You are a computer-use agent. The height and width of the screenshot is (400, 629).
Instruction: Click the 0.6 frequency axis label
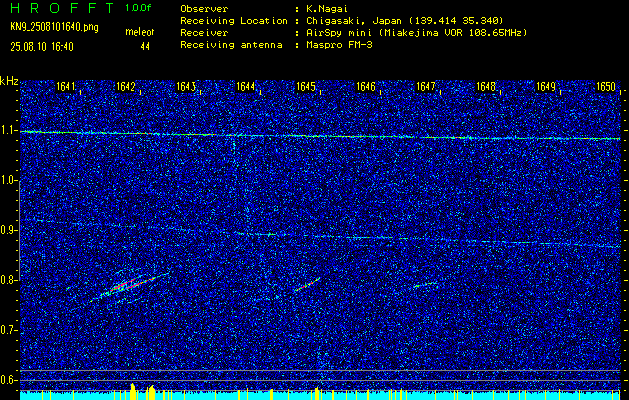pos(8,380)
